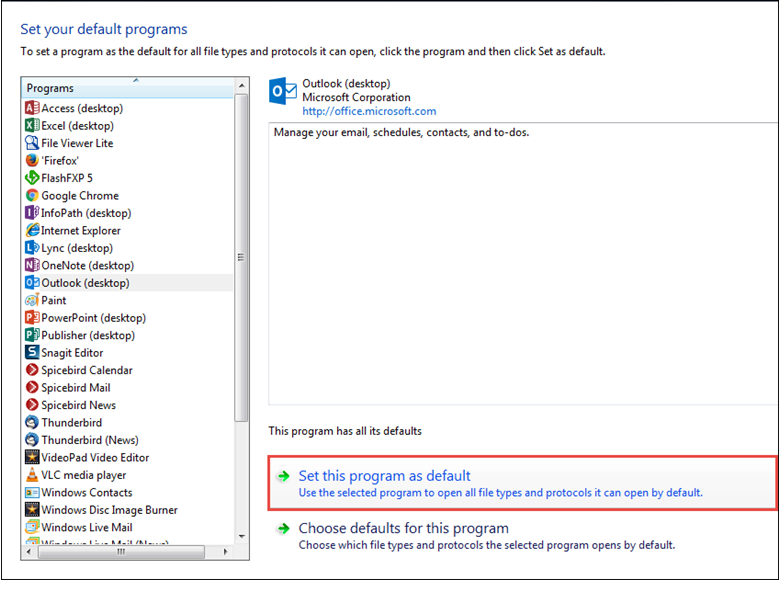The height and width of the screenshot is (595, 781).
Task: Sort list via the Programs column header
Action: point(128,88)
